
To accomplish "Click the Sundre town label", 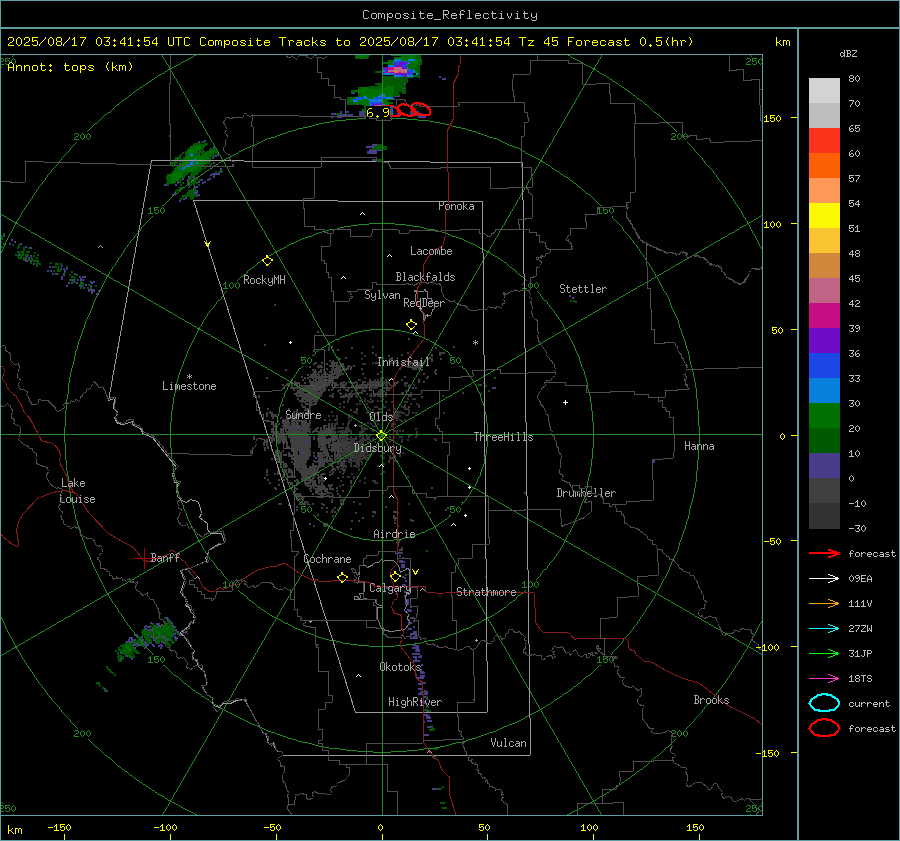I will point(303,414).
